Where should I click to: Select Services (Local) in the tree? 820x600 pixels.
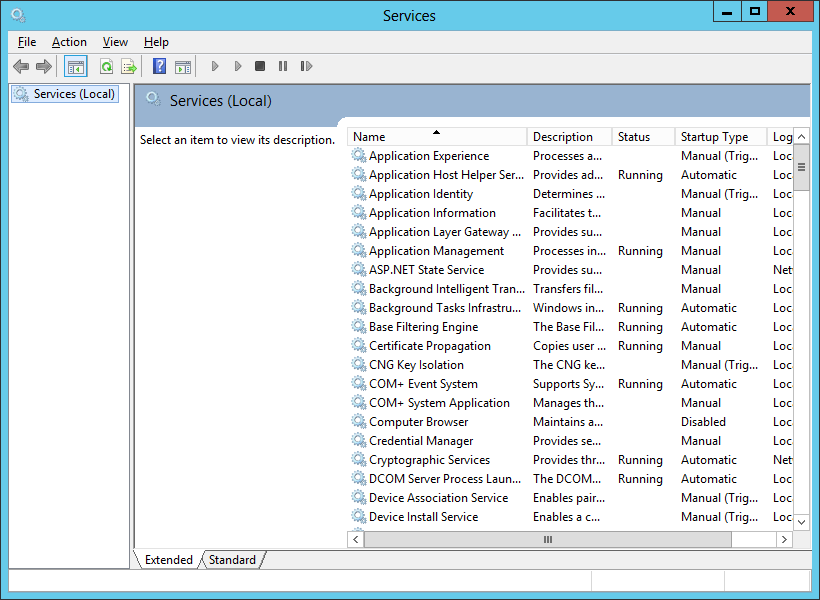[x=74, y=94]
